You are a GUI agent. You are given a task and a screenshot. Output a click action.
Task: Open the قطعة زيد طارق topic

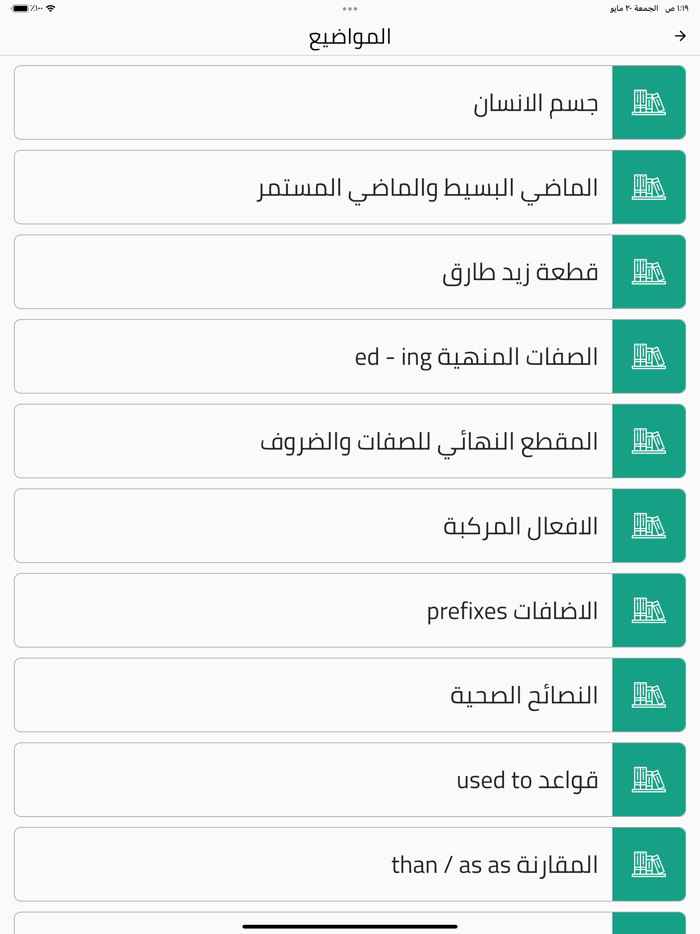tap(310, 271)
